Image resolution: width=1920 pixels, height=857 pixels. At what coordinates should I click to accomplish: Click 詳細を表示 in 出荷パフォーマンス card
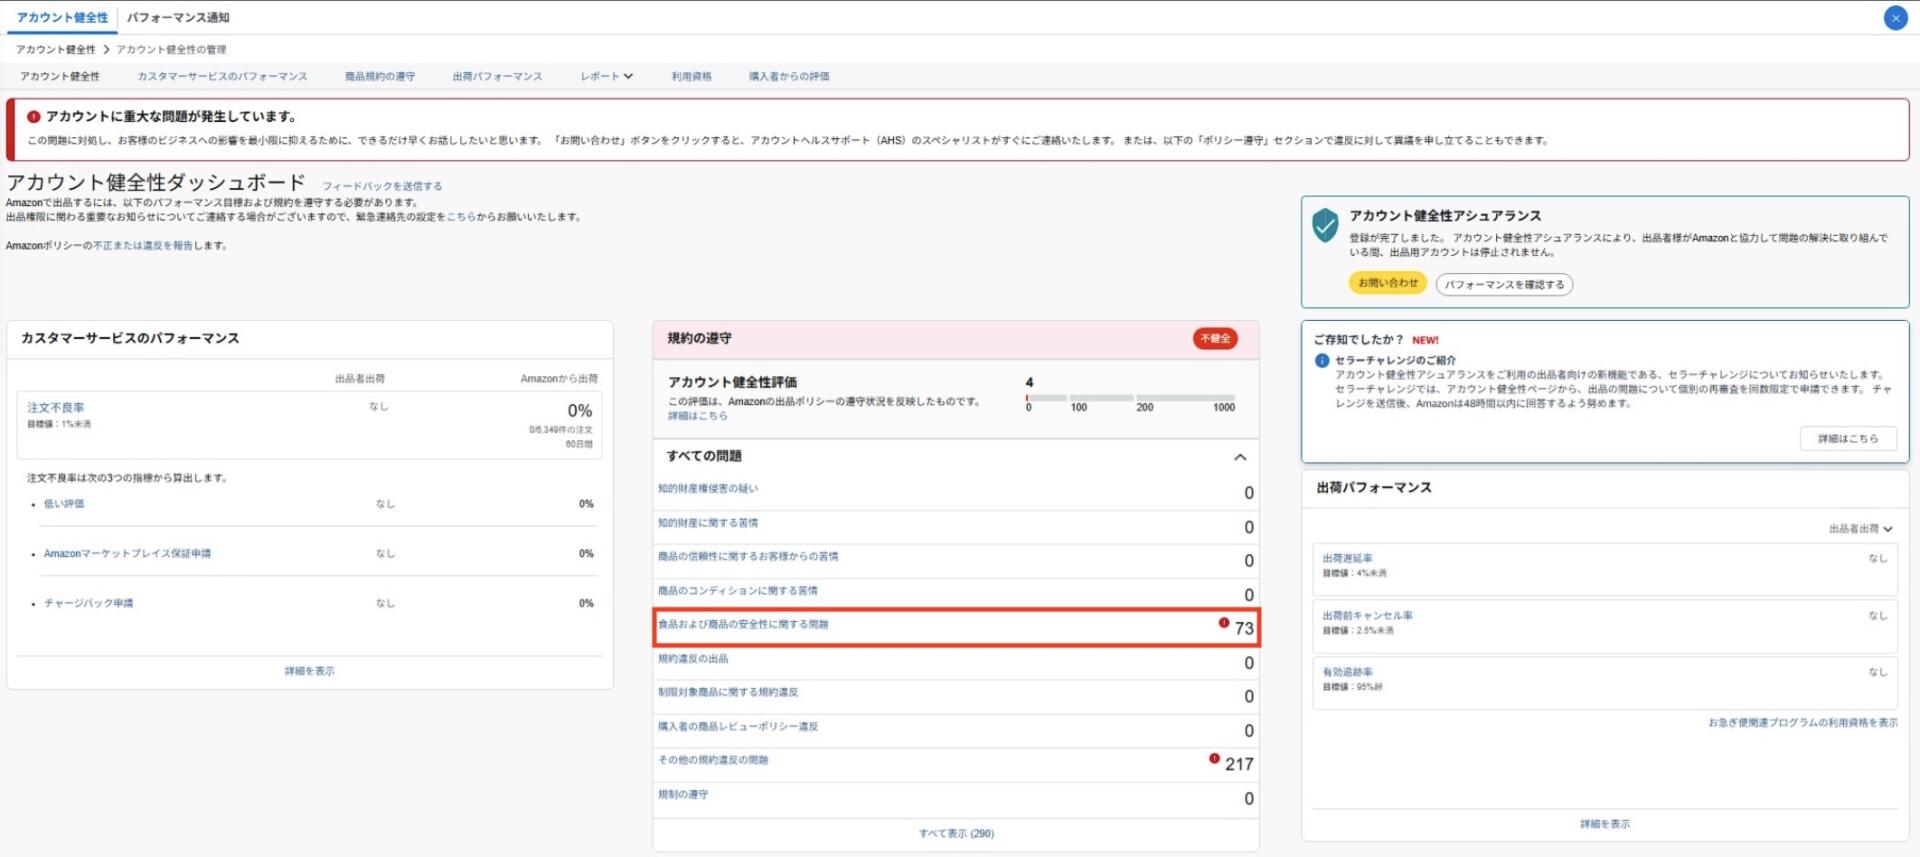point(1604,825)
